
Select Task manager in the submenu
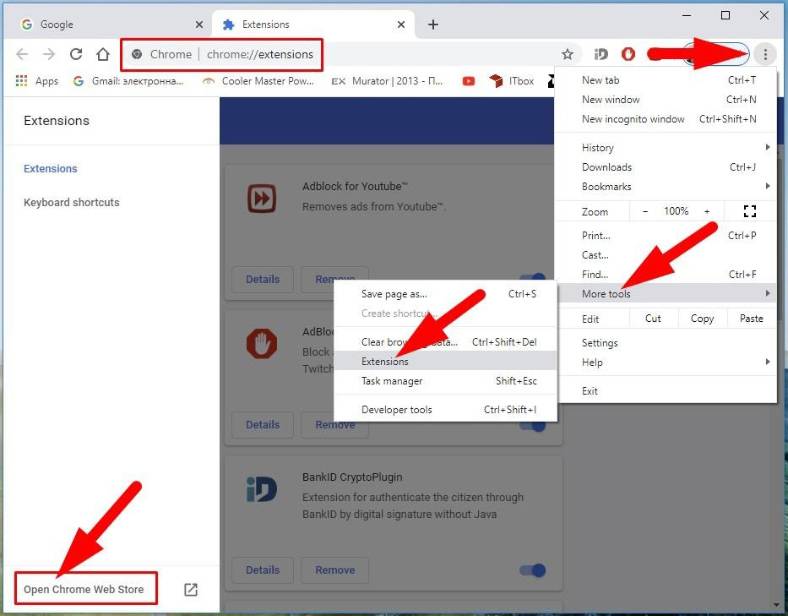point(445,381)
